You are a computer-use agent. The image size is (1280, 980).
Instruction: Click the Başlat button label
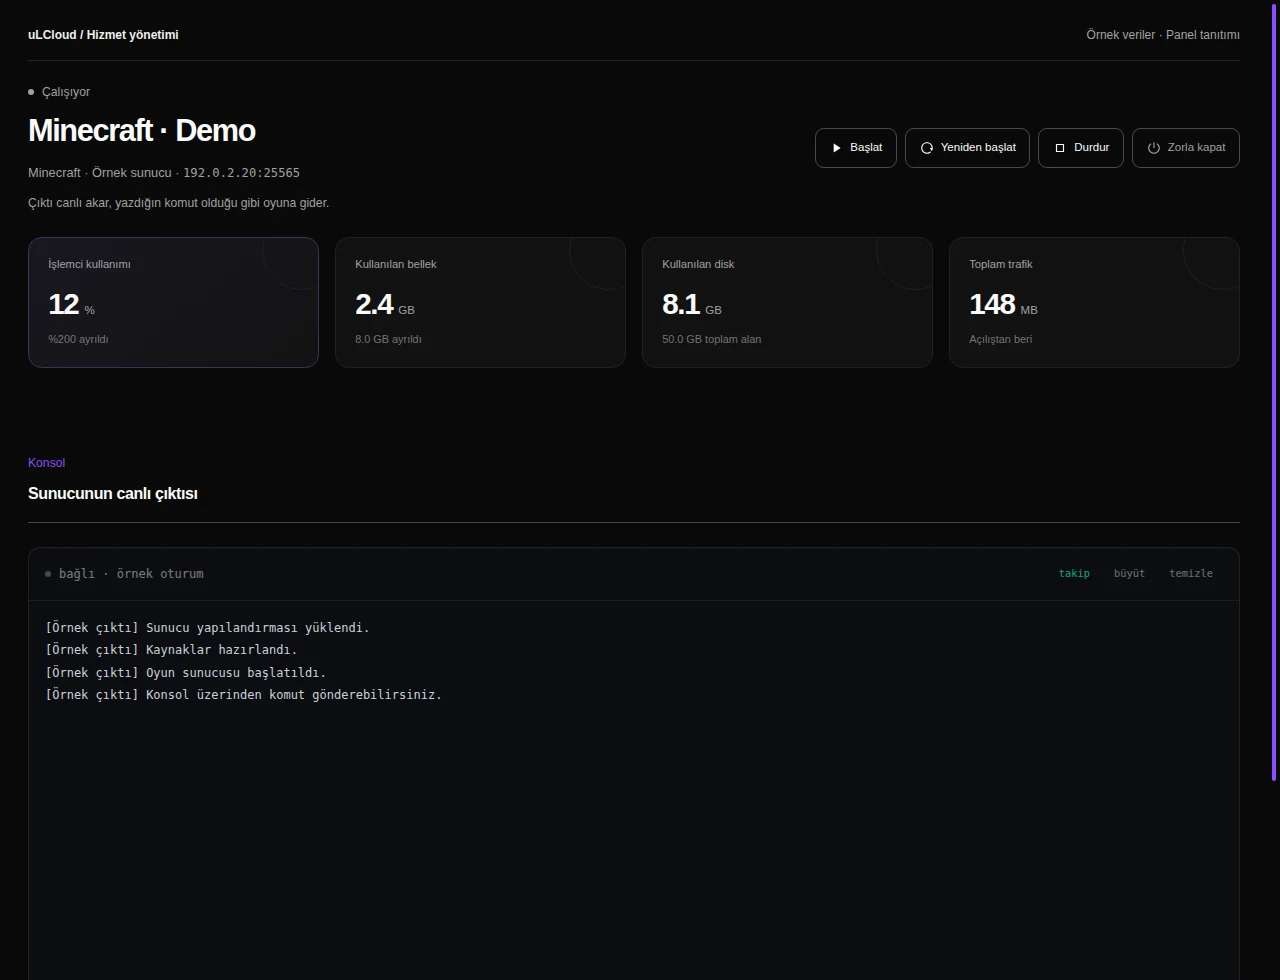(x=866, y=148)
